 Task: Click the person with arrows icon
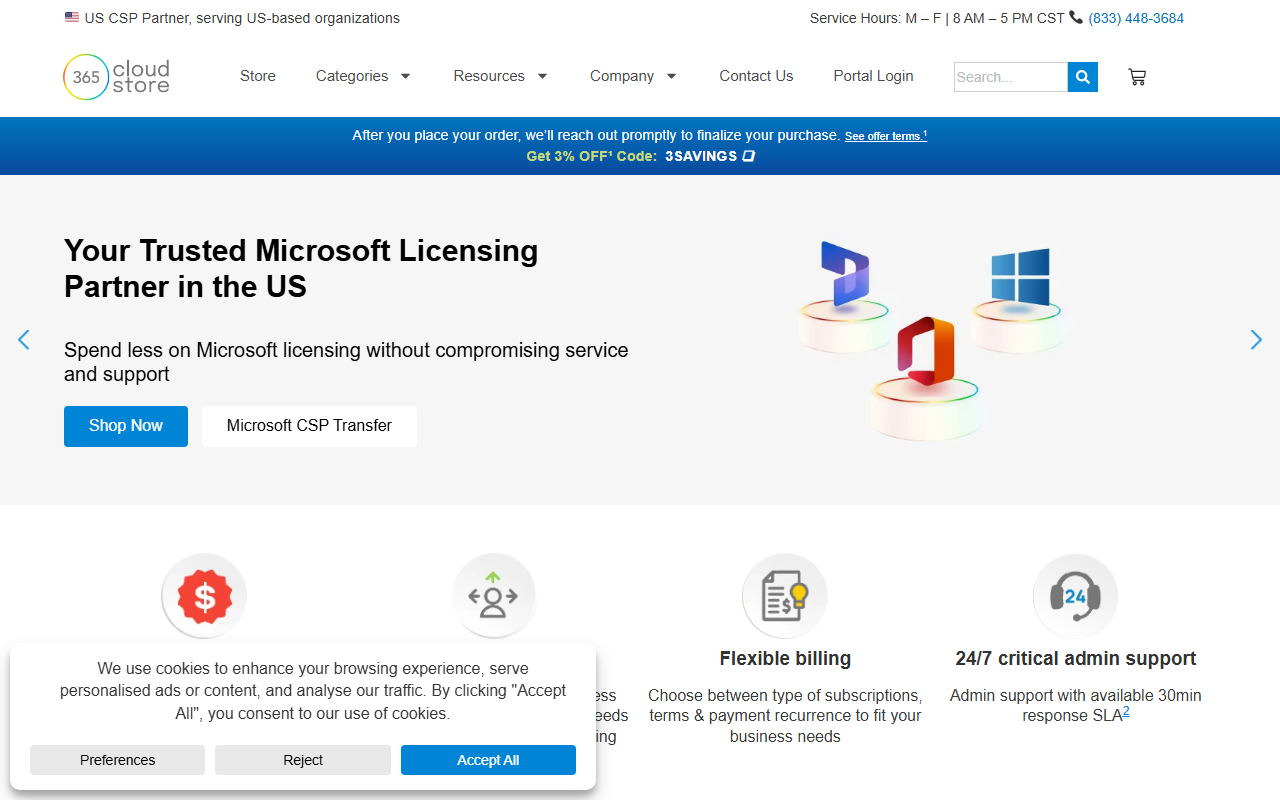coord(494,597)
